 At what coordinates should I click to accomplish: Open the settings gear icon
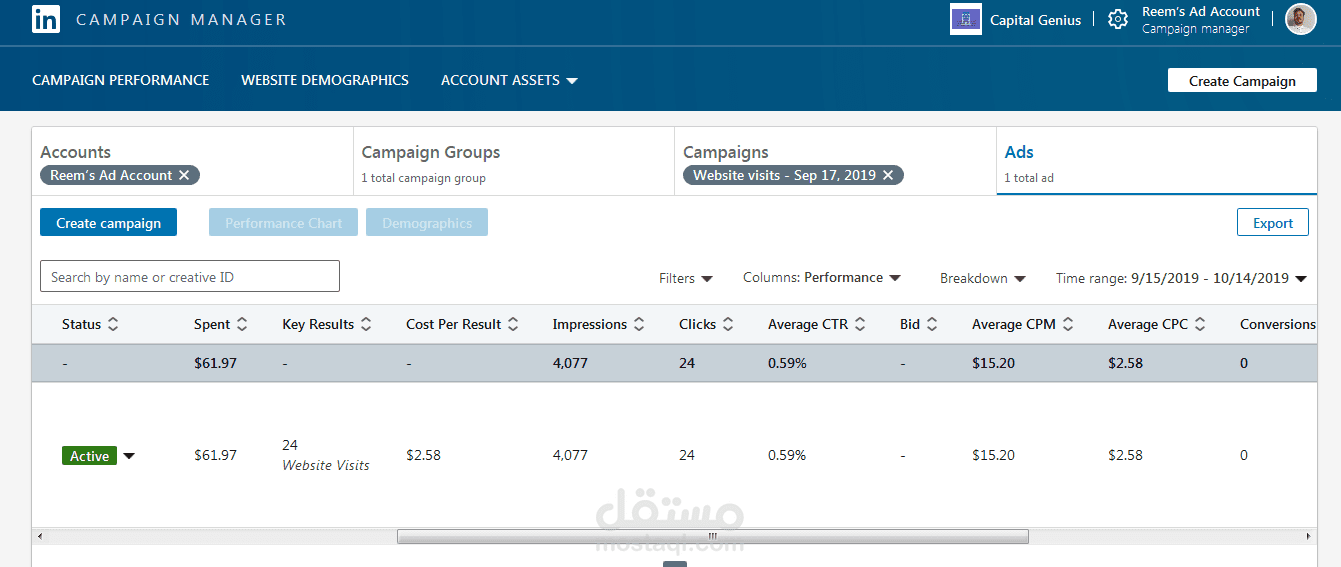coord(1118,19)
